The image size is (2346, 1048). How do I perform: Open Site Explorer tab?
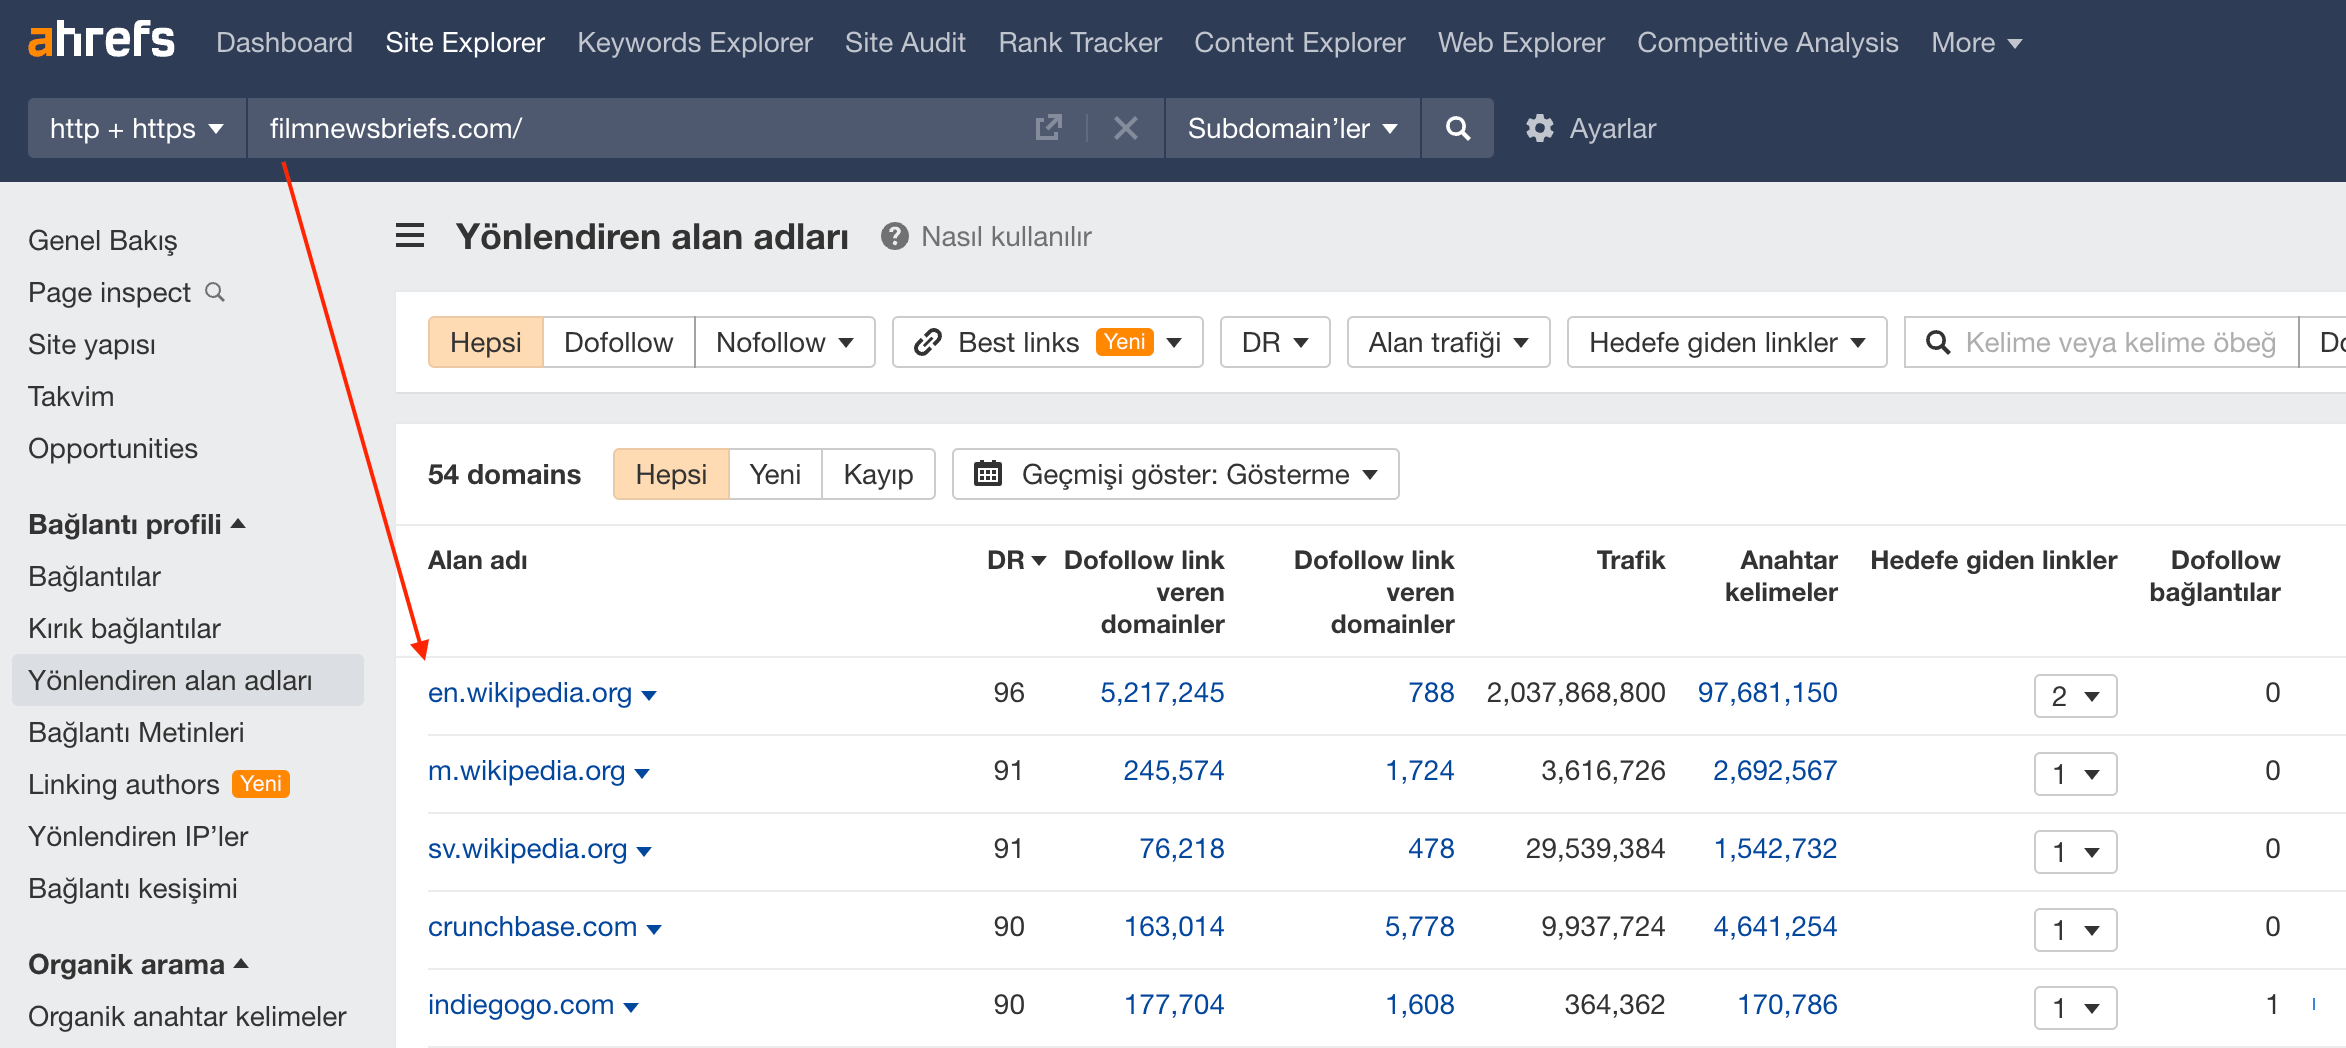(465, 42)
